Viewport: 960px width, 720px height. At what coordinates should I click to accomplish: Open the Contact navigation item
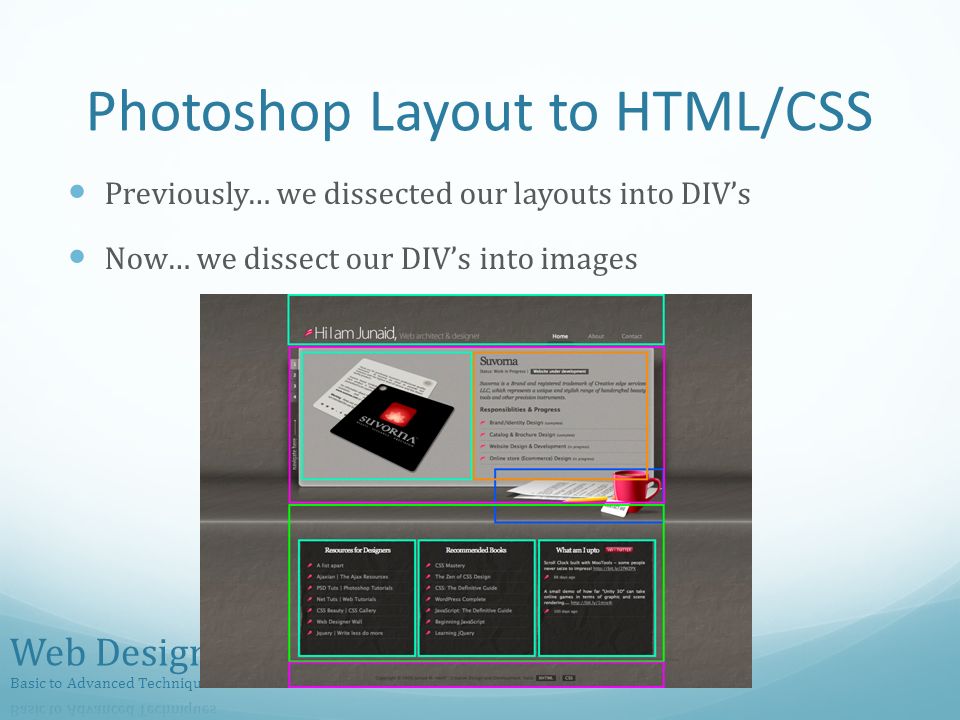[x=631, y=336]
